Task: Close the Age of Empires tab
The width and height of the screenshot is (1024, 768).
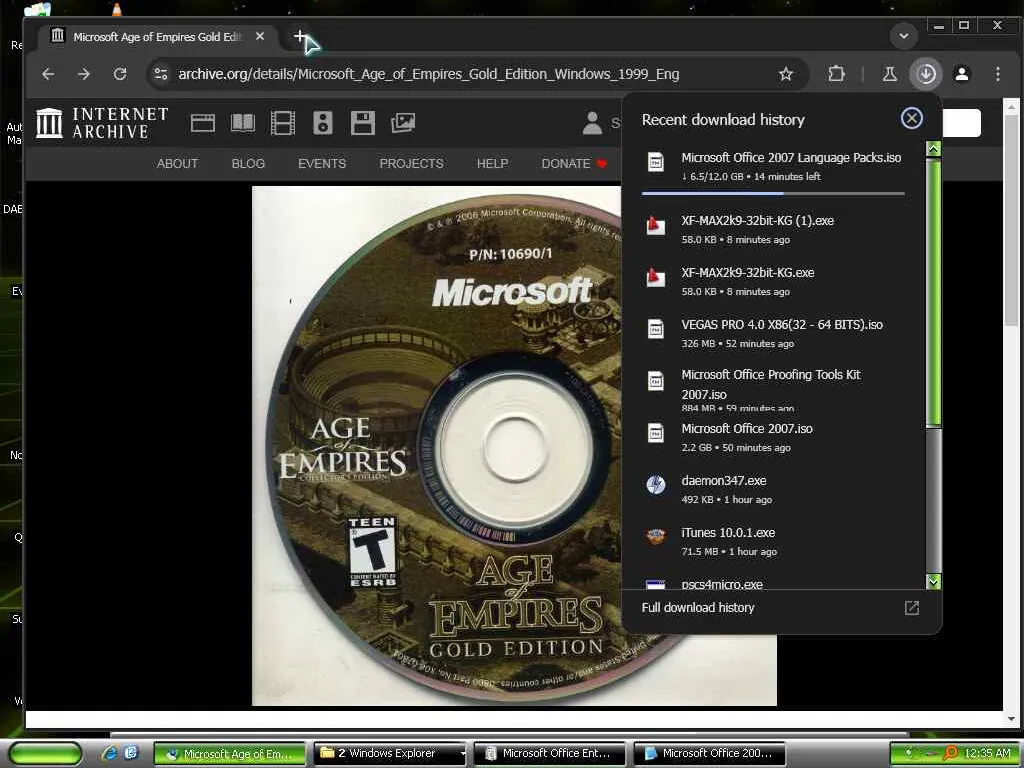Action: pyautogui.click(x=260, y=37)
